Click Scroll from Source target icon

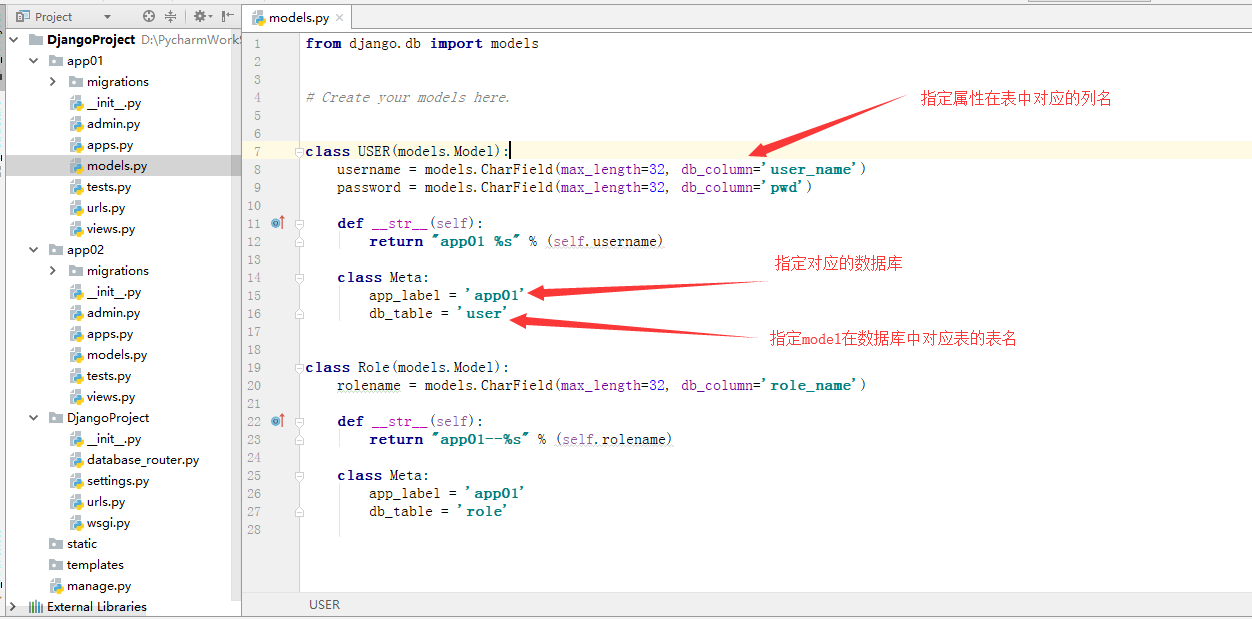pyautogui.click(x=149, y=16)
